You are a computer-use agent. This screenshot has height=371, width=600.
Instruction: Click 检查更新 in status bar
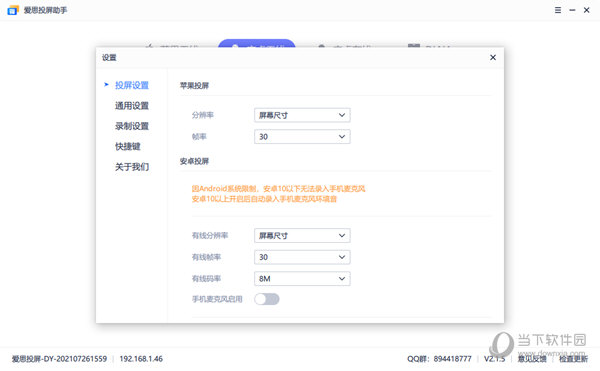[573, 359]
